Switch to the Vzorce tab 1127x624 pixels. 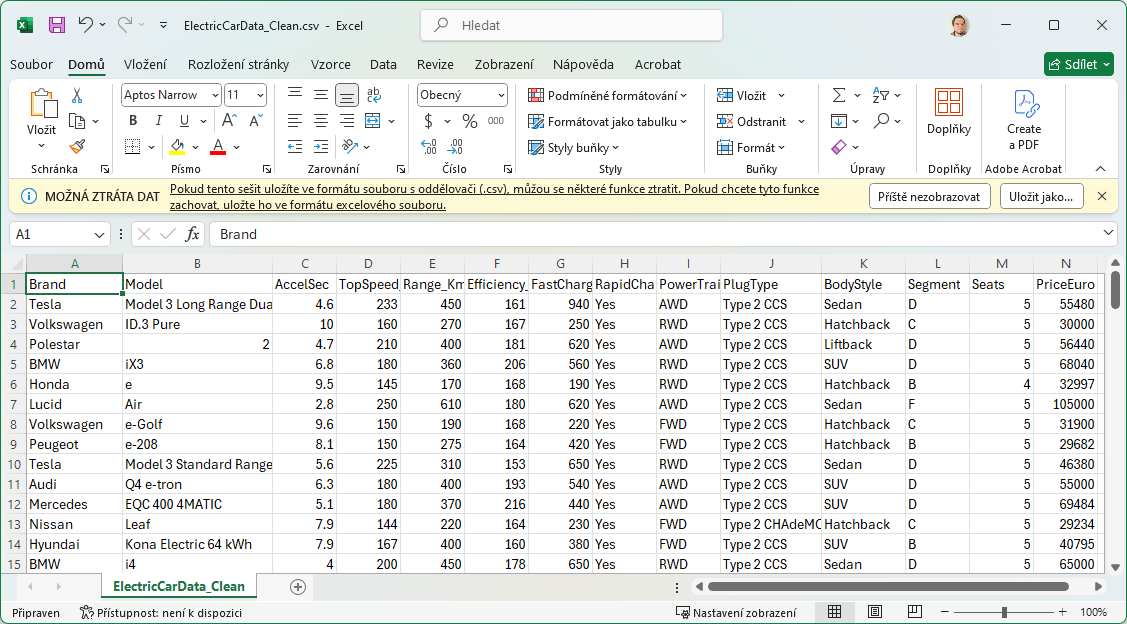click(x=331, y=64)
